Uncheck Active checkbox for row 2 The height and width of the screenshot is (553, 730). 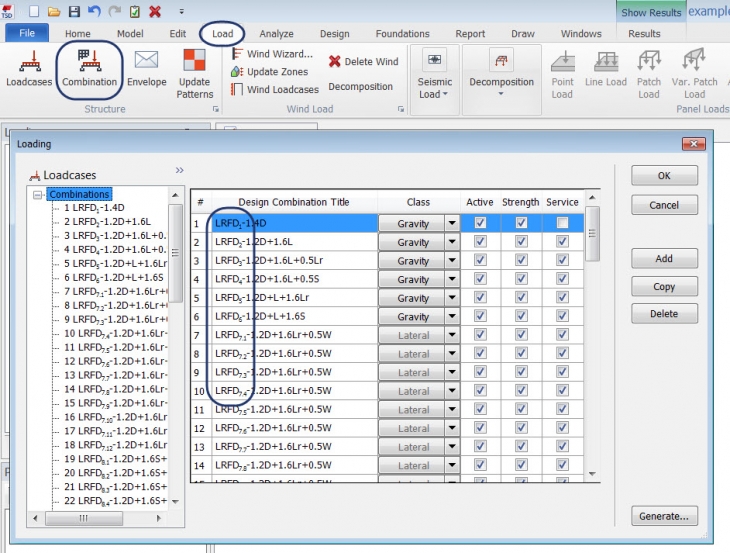480,242
